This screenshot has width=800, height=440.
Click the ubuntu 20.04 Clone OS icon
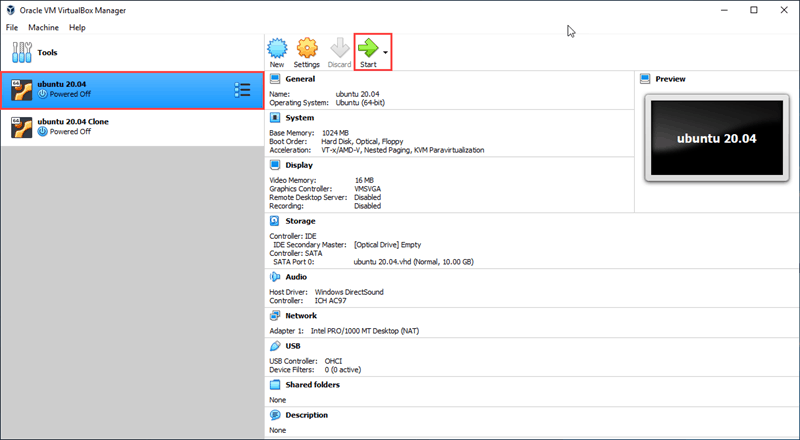coord(21,128)
